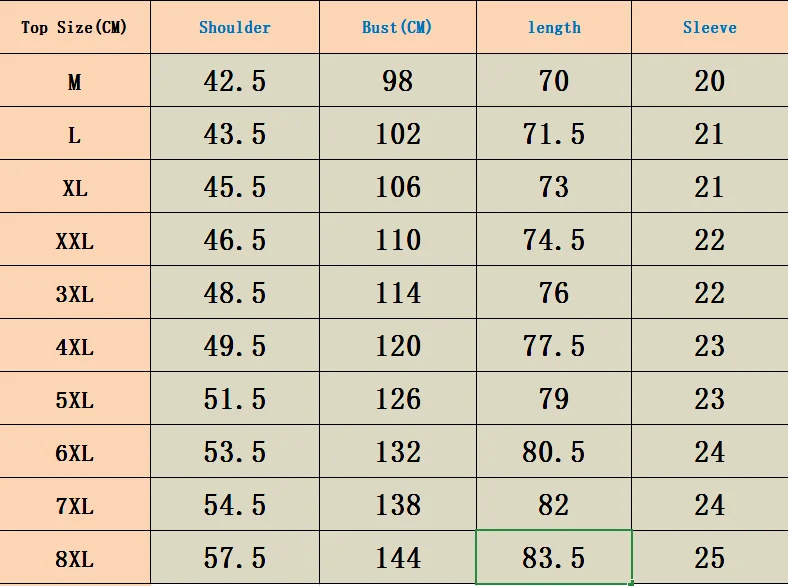The height and width of the screenshot is (586, 788).
Task: Select the XXL size label cell
Action: (74, 239)
